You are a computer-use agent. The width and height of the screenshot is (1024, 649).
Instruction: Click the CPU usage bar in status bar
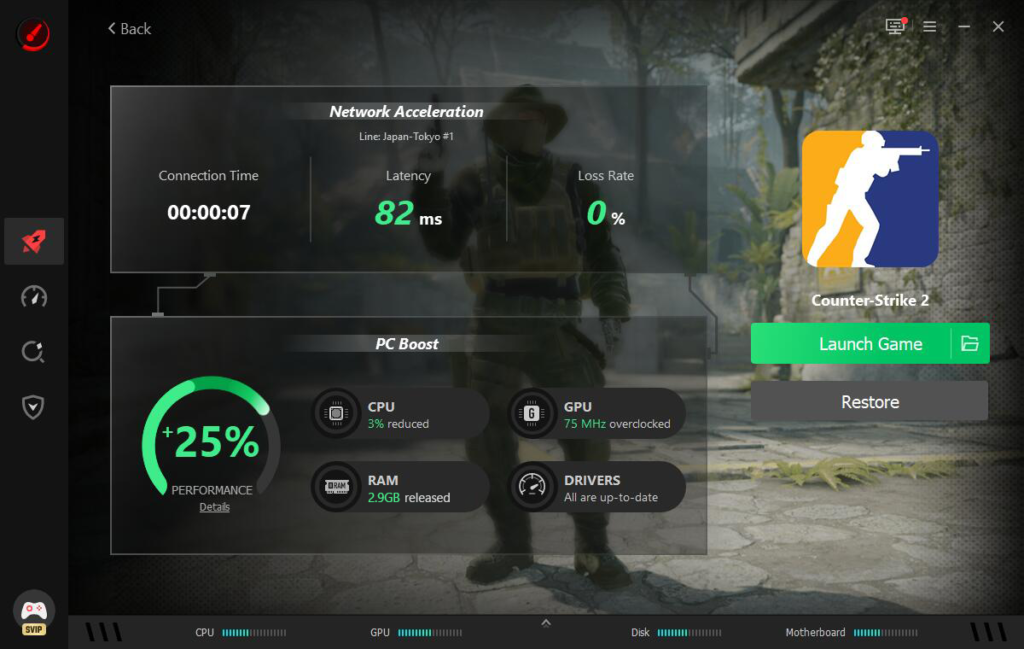click(254, 633)
